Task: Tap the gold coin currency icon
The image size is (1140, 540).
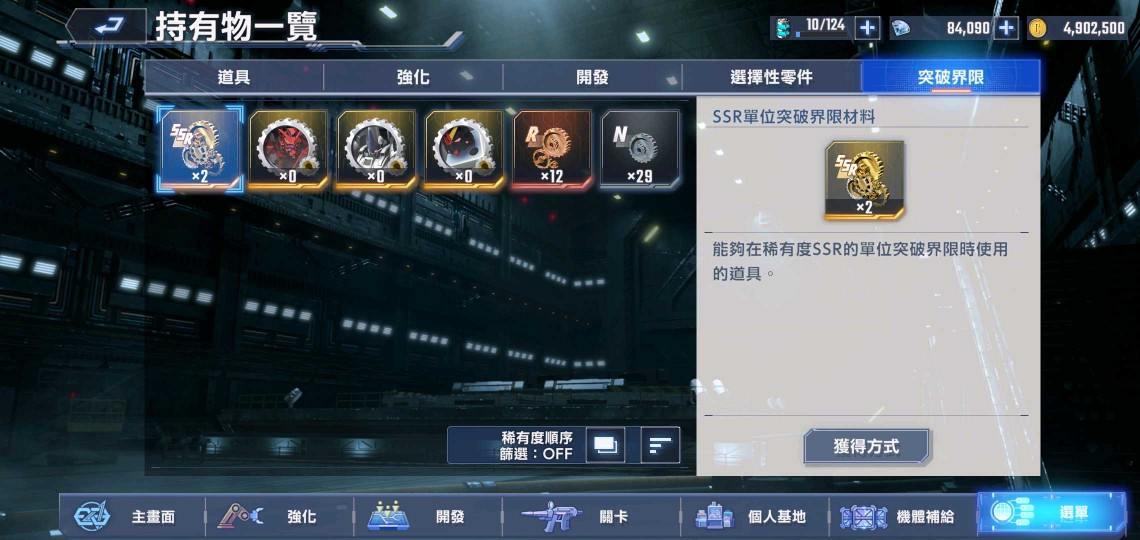Action: [x=1037, y=28]
